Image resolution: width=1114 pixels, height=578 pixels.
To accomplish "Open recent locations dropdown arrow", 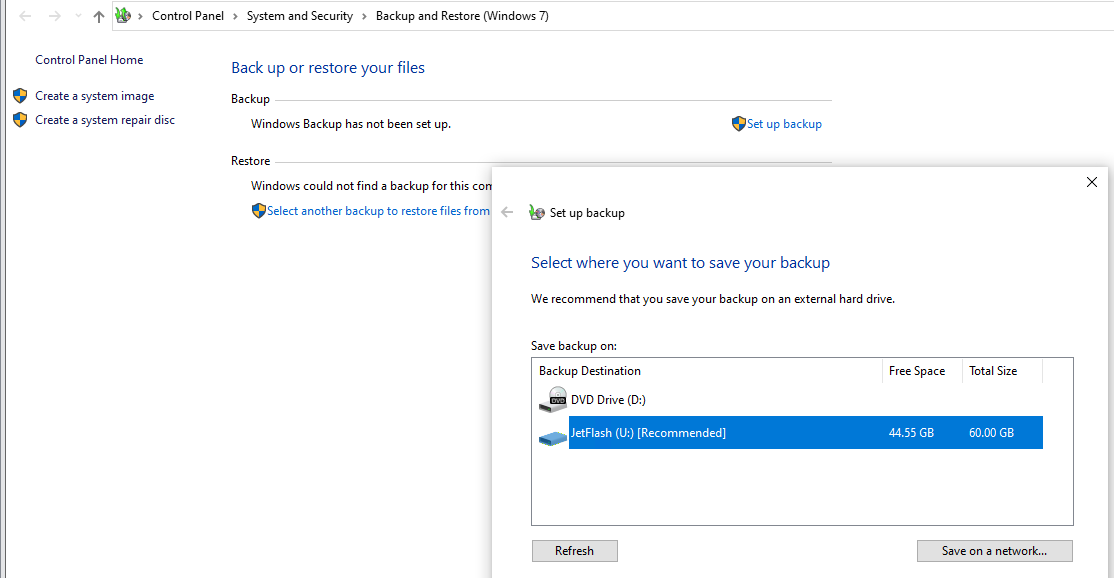I will click(78, 16).
